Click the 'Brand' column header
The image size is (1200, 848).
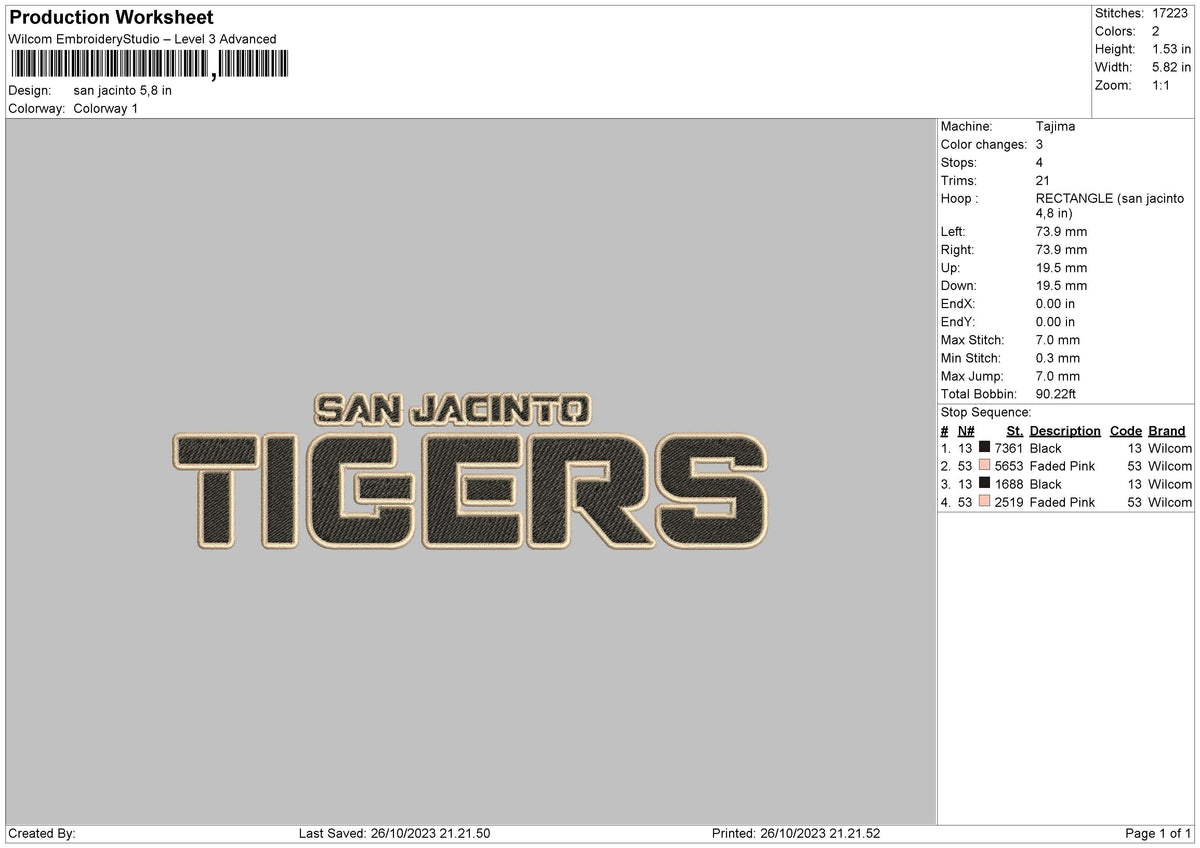tap(1167, 431)
